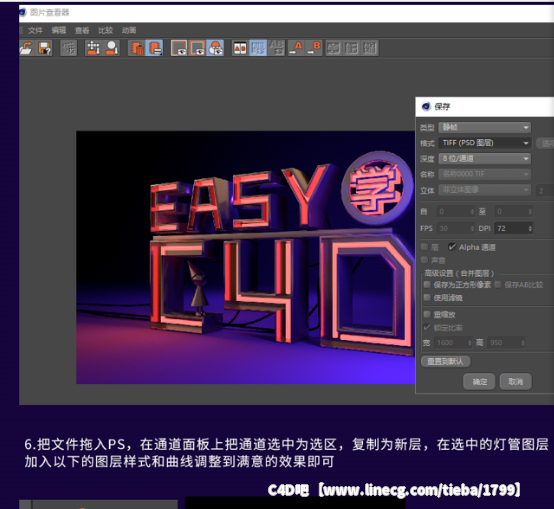The width and height of the screenshot is (554, 509).
Task: Click the render all objects icon
Action: [93, 48]
